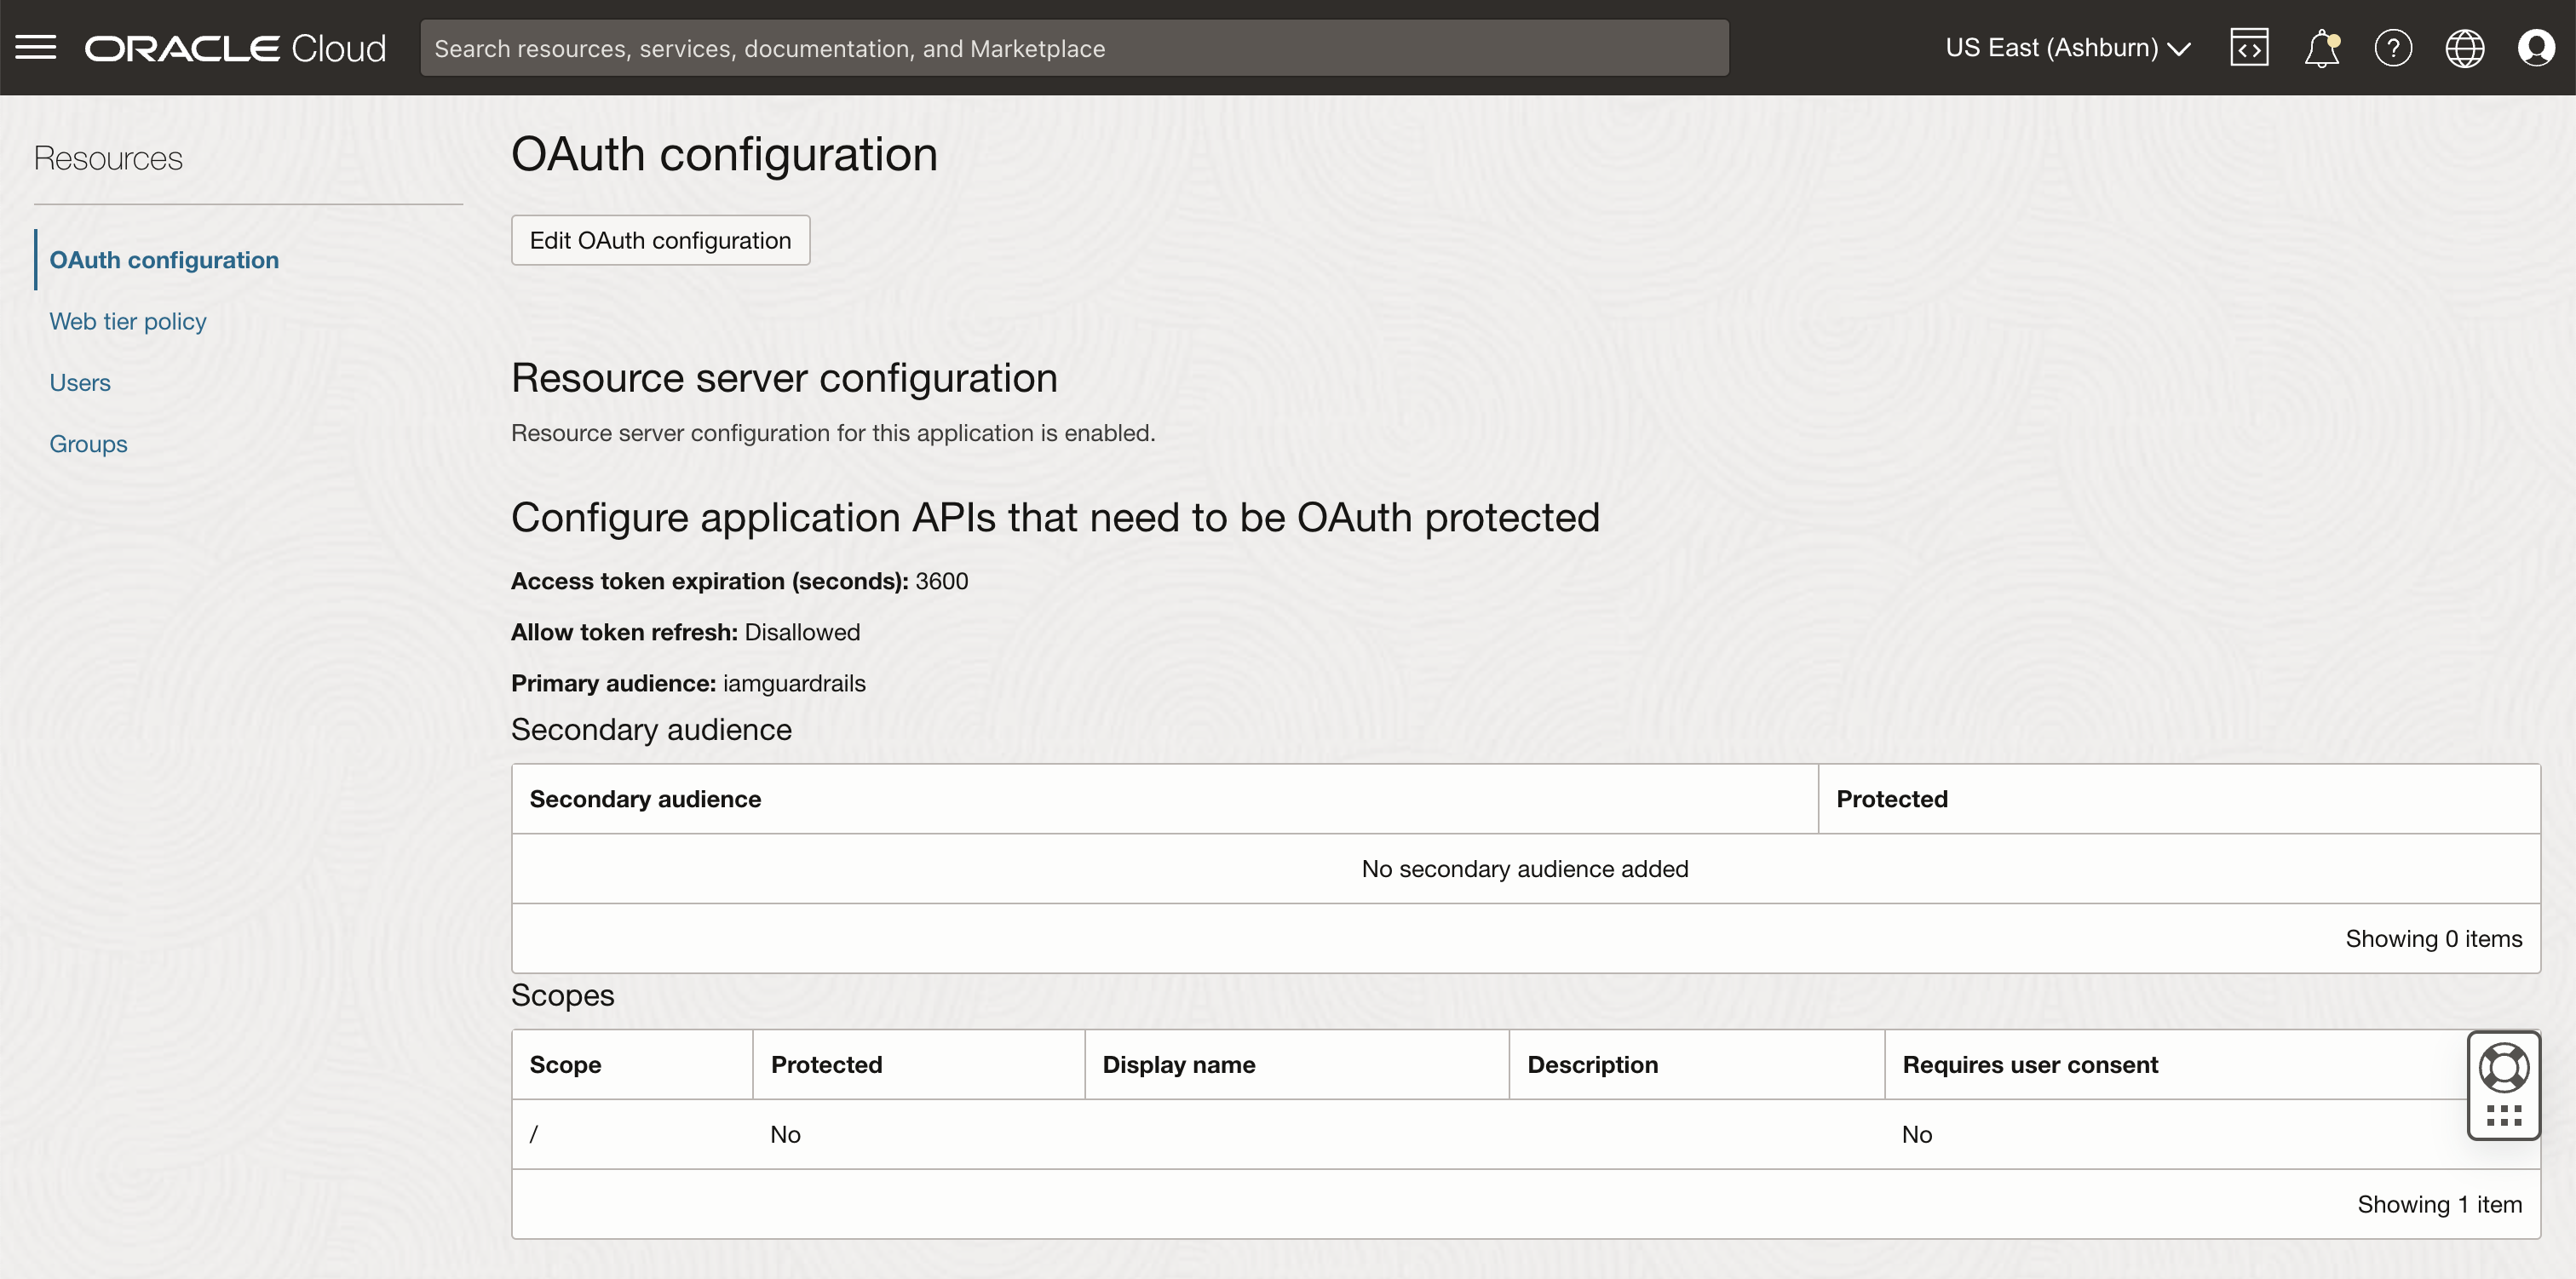
Task: Open the Web tier policy section
Action: tap(127, 321)
